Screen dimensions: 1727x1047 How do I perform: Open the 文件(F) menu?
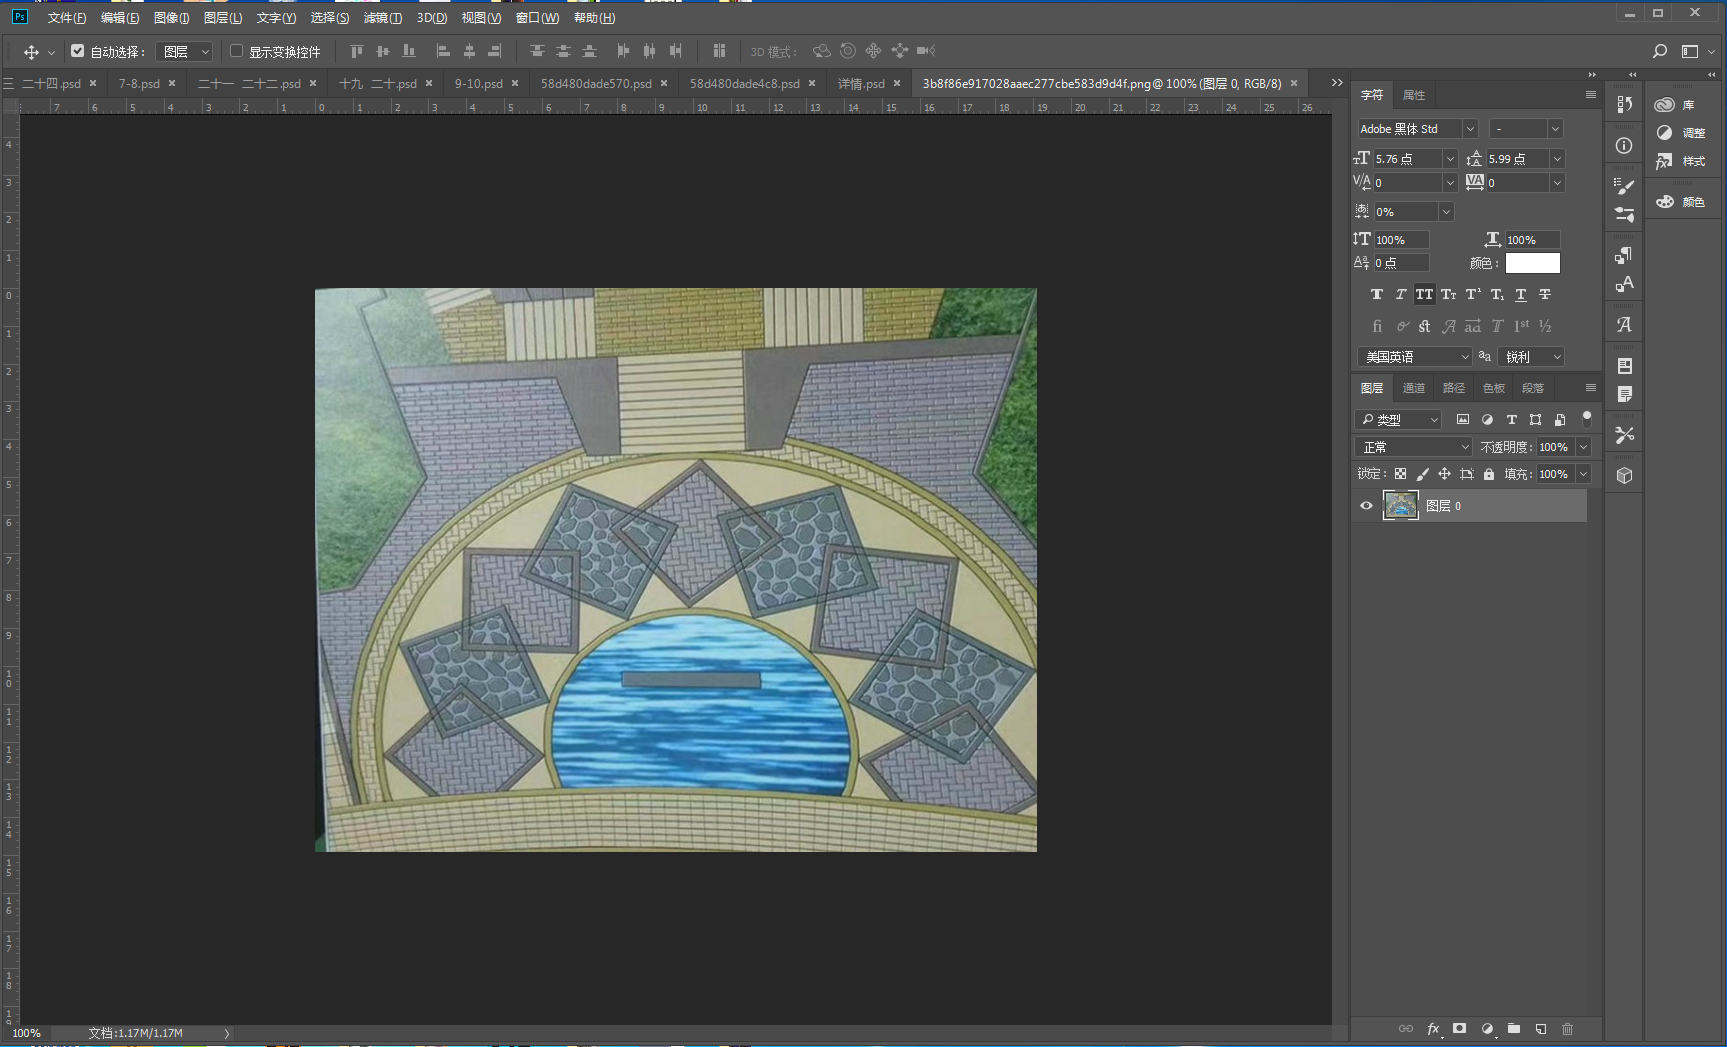[67, 18]
